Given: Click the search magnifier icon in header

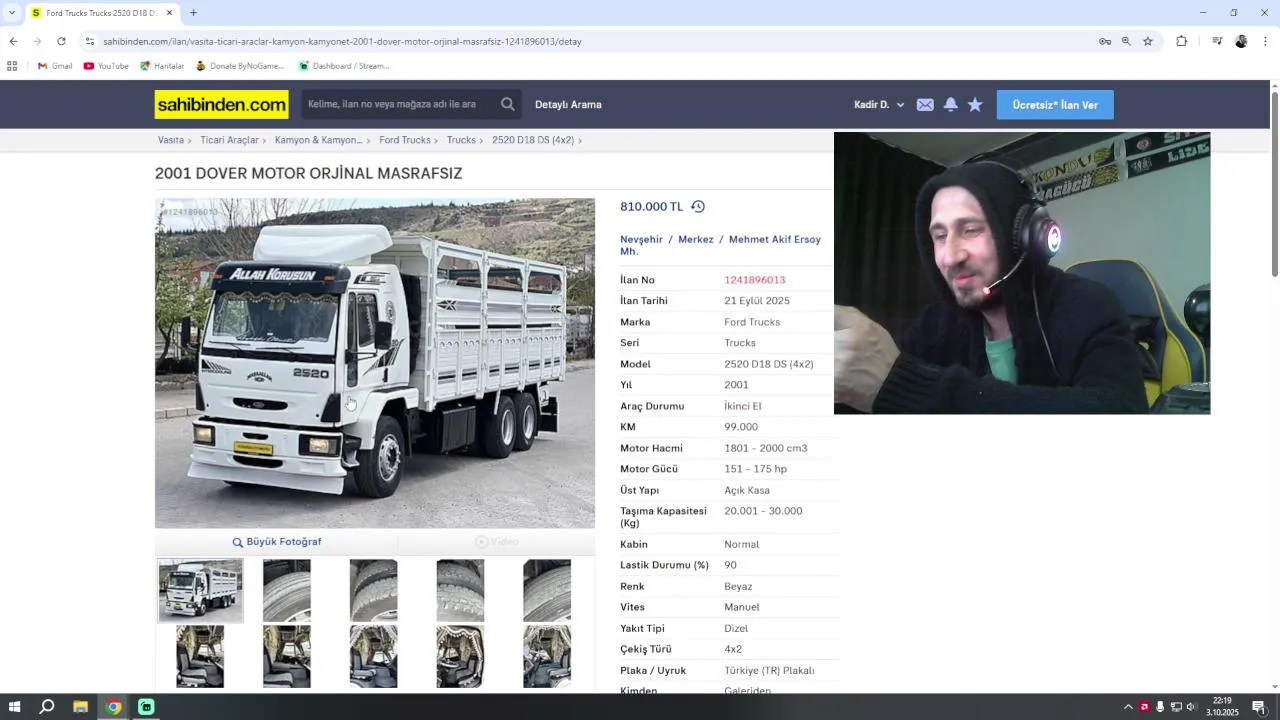Looking at the screenshot, I should pyautogui.click(x=508, y=104).
